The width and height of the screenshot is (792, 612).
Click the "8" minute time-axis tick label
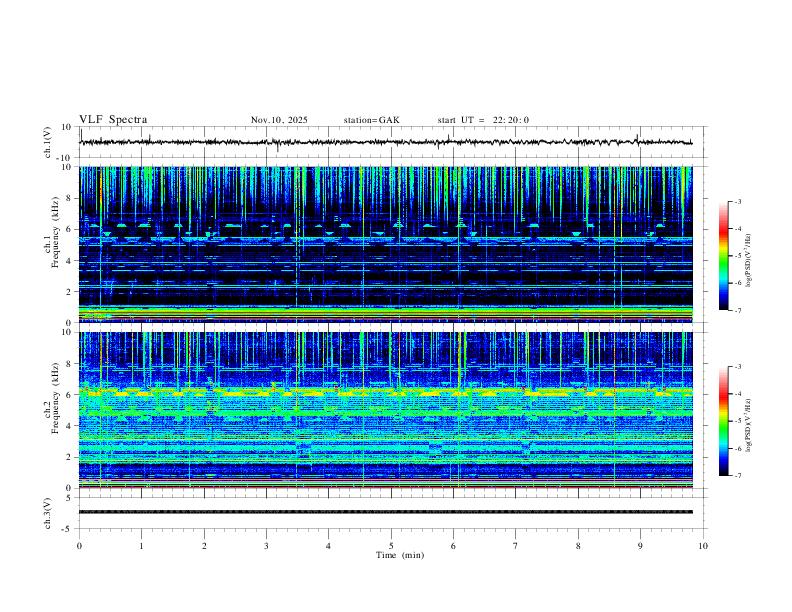[x=578, y=546]
